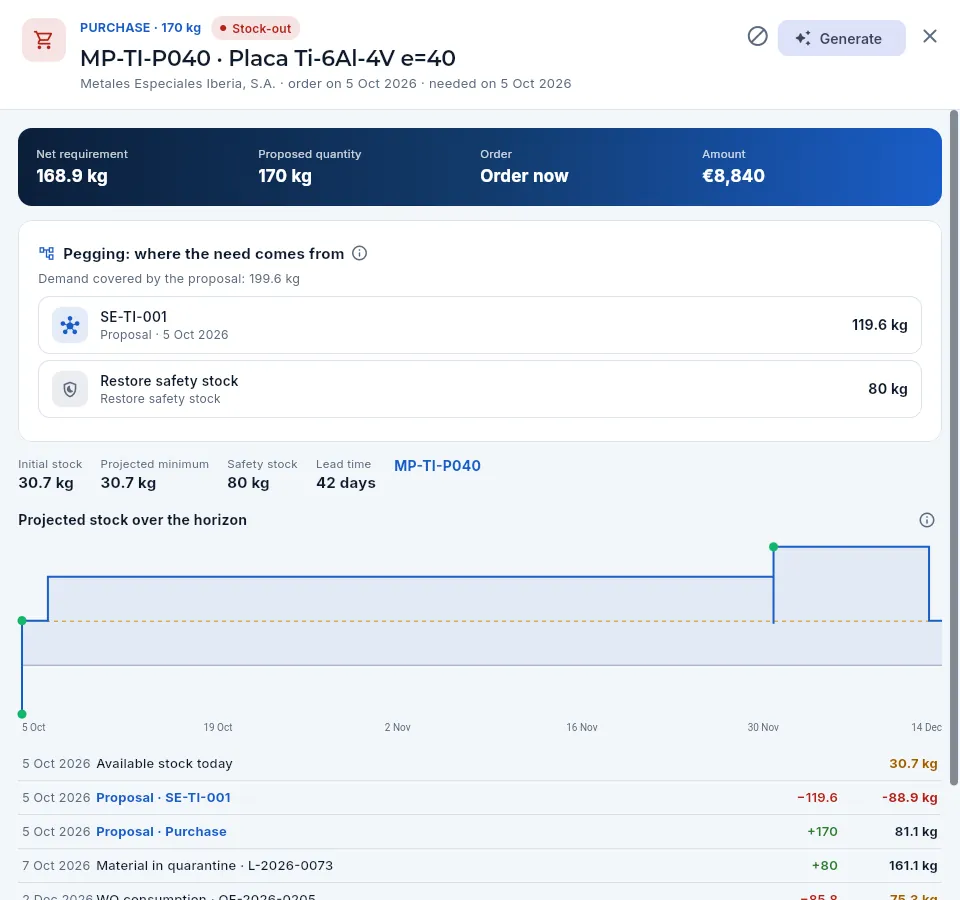This screenshot has height=900, width=960.
Task: Click the Amount €8,840 value
Action: (x=733, y=176)
